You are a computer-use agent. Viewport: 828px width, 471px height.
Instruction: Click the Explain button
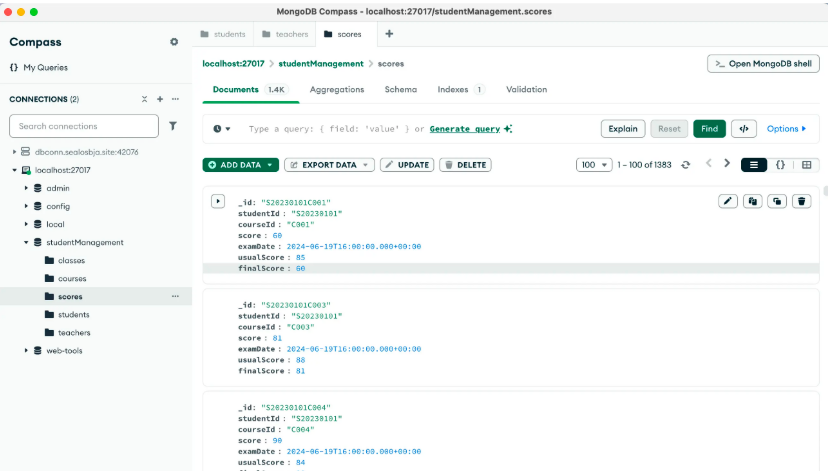click(x=623, y=129)
